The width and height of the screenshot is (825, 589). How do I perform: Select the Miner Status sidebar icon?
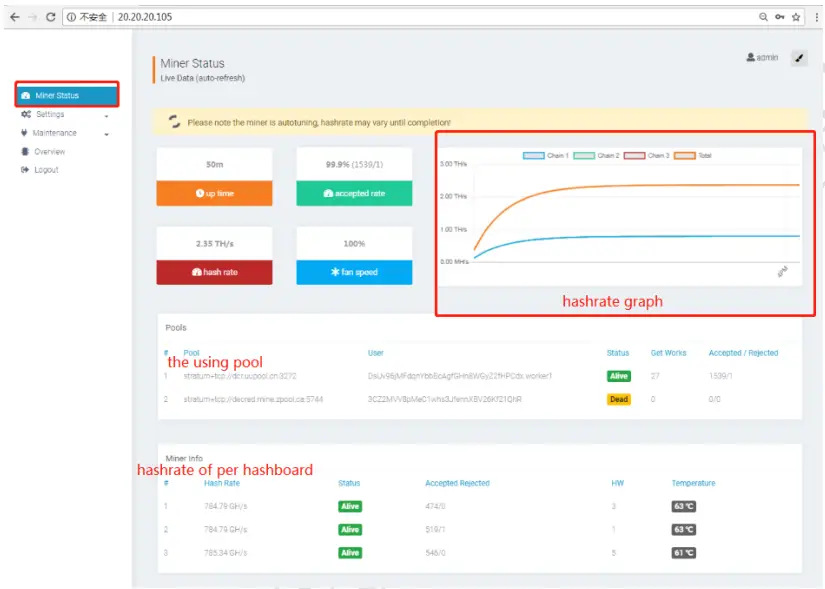28,95
